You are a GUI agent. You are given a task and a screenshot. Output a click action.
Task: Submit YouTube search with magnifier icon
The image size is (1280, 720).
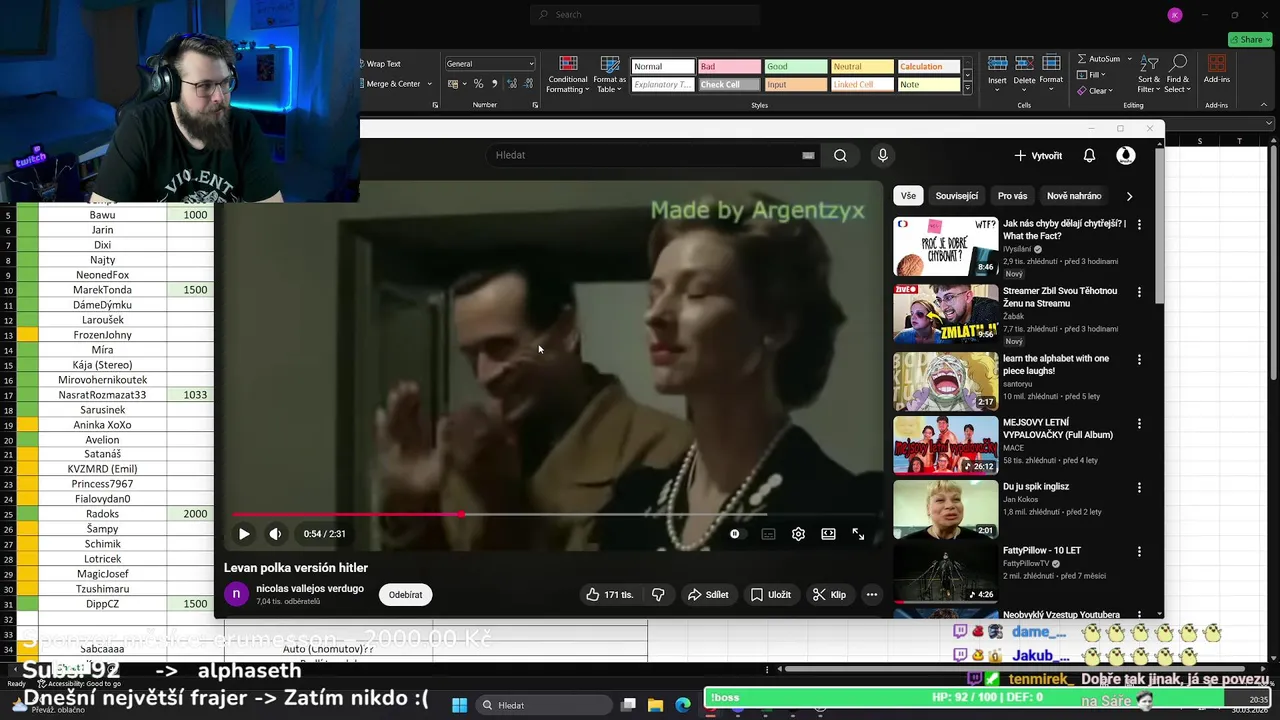(x=840, y=155)
